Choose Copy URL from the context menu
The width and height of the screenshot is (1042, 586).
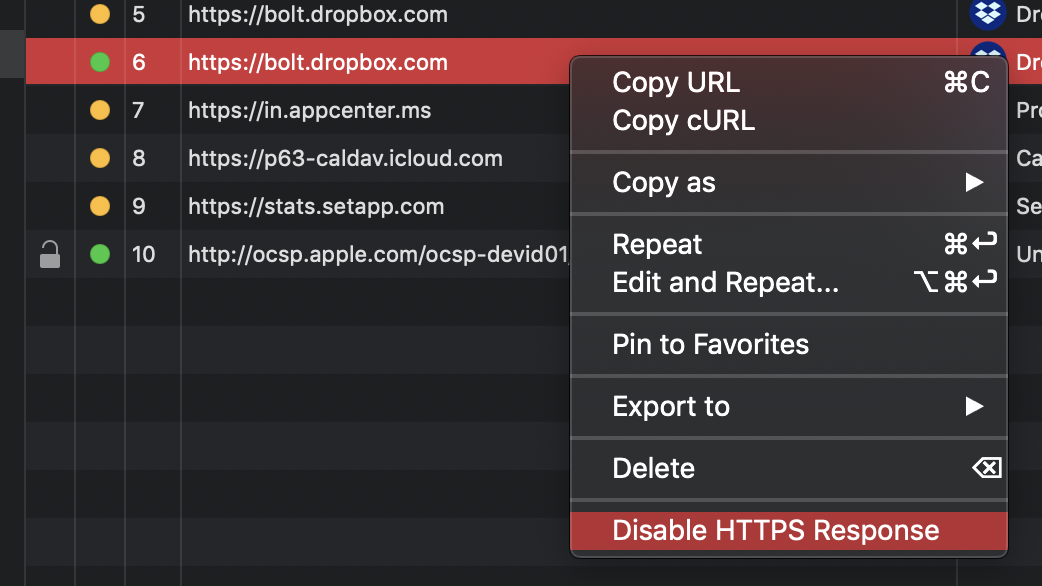click(675, 82)
